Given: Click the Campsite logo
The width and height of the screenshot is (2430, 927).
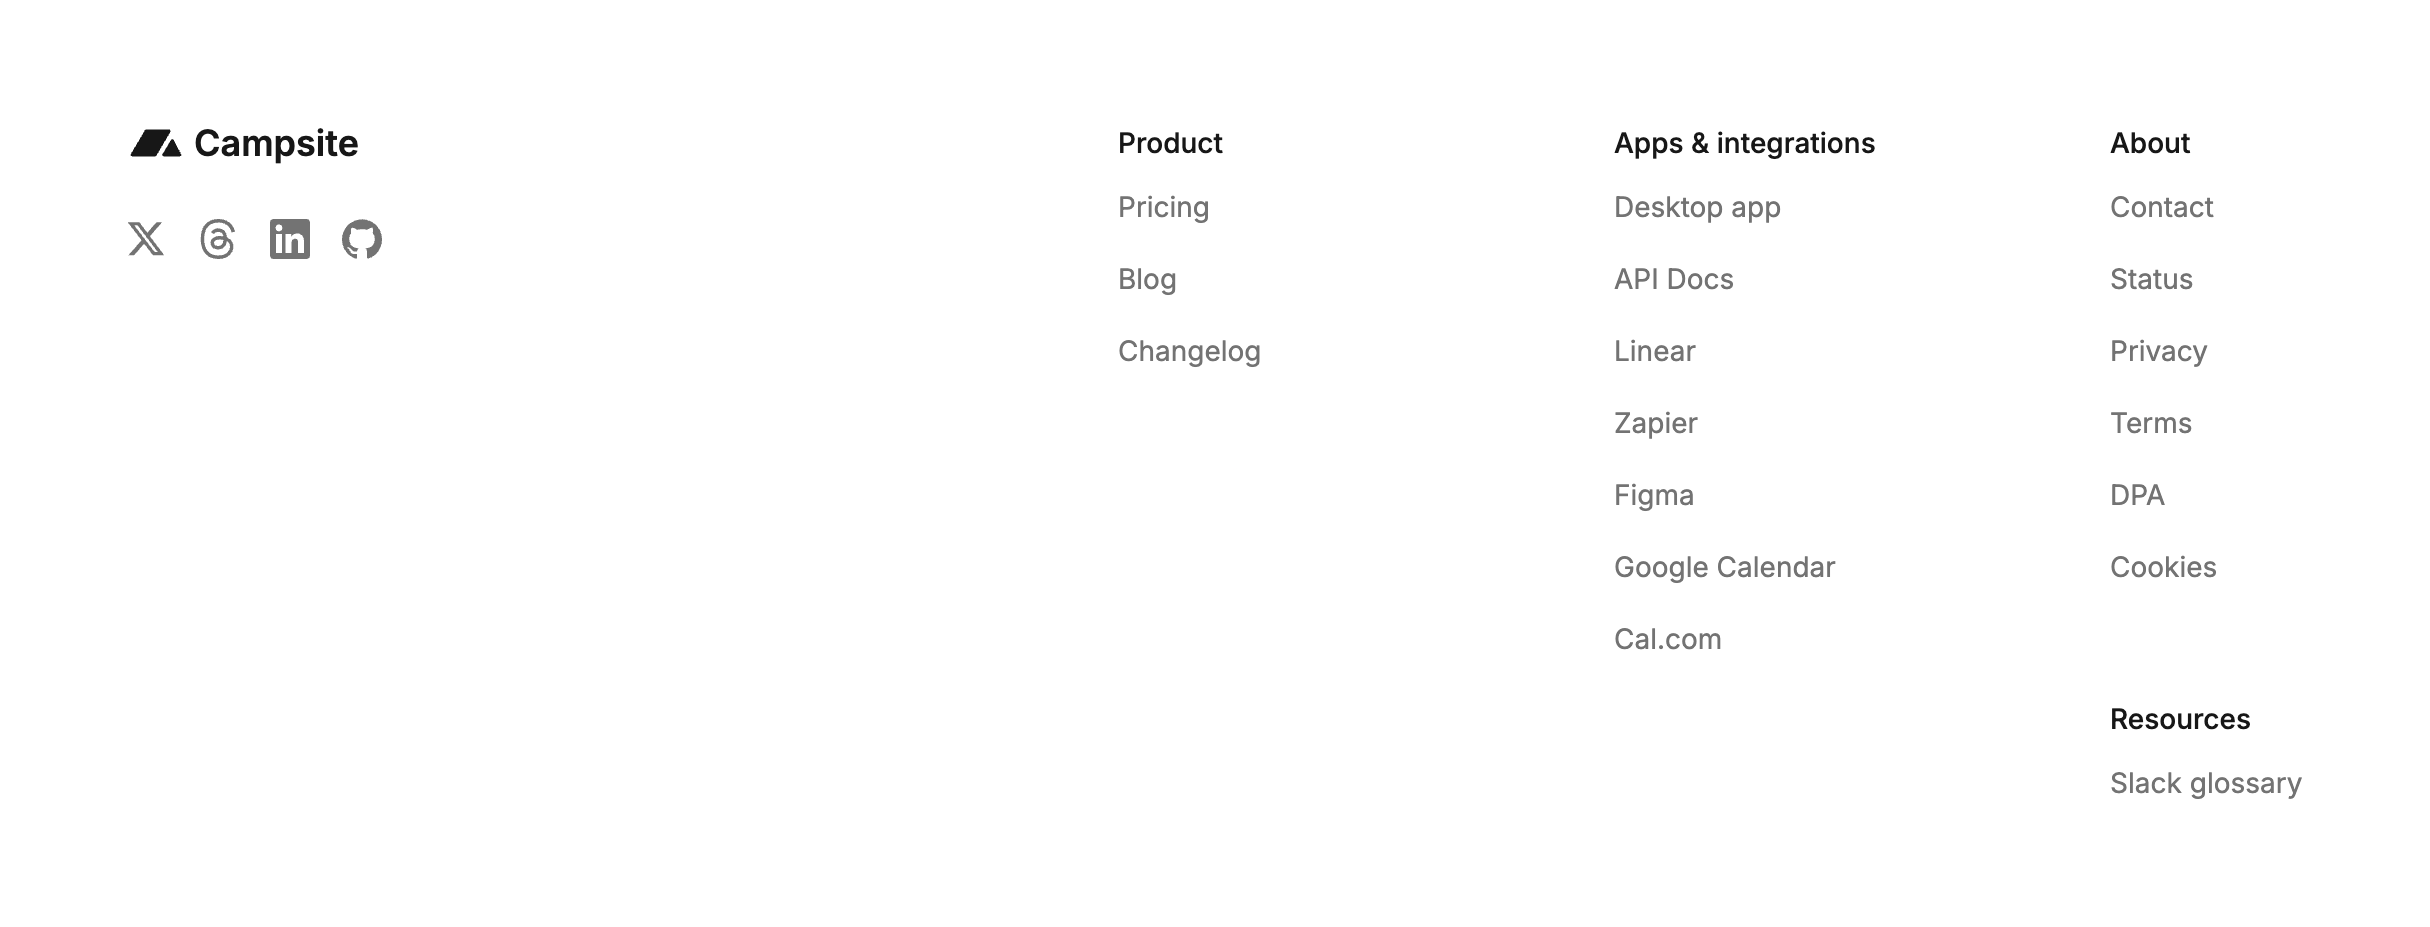Looking at the screenshot, I should tap(245, 144).
